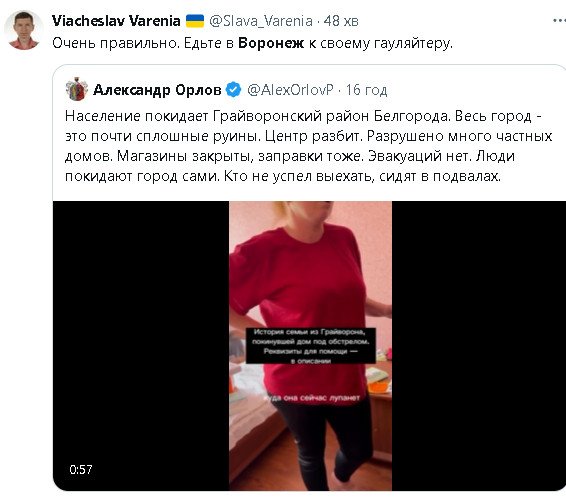
Task: Click the right black letterbox area of the video
Action: tap(479, 346)
